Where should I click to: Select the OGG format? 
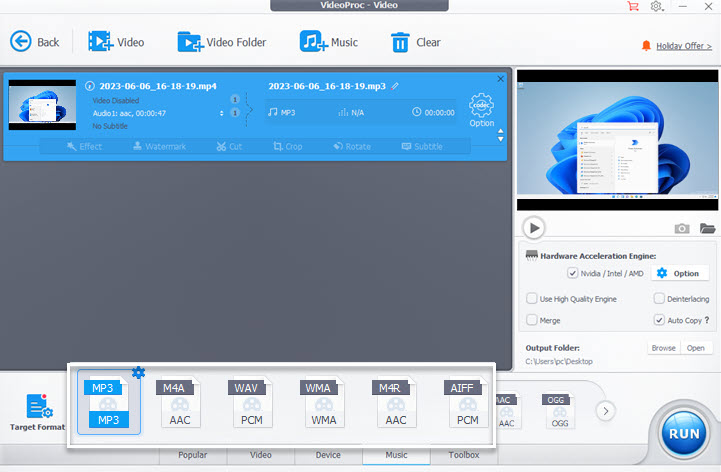559,411
